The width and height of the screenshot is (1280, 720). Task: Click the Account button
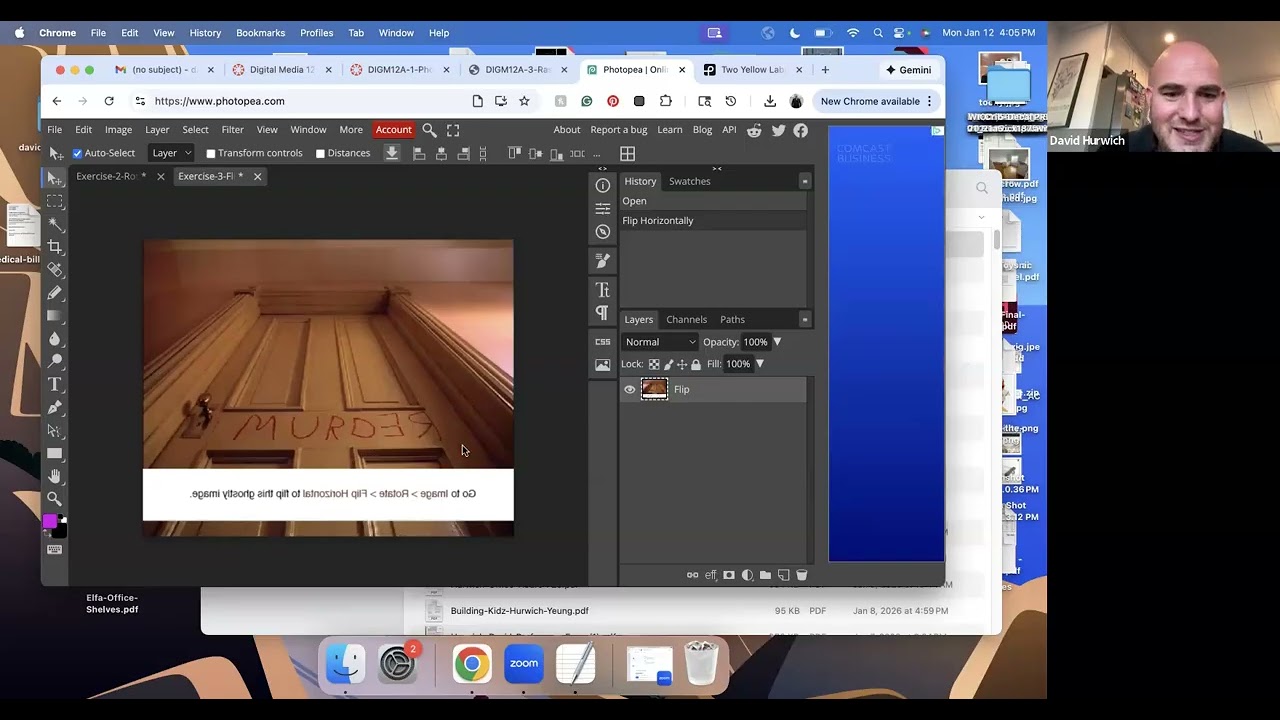[393, 130]
